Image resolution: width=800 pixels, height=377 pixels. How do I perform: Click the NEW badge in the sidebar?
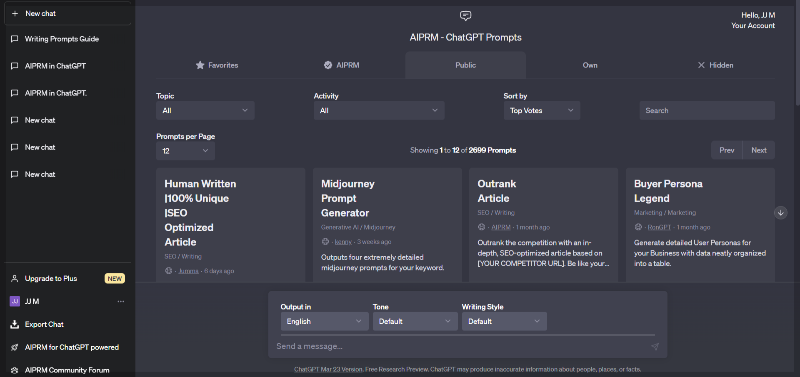(115, 279)
